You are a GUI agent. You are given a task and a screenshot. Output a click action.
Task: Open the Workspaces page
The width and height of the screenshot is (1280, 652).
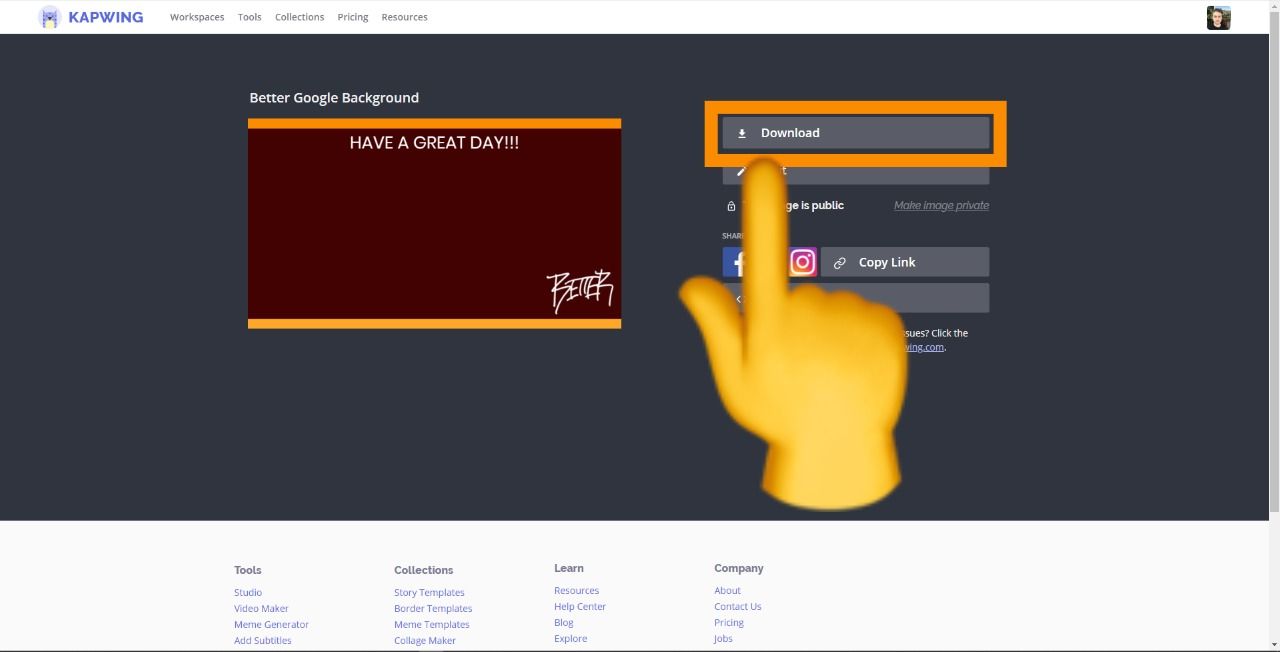[x=196, y=17]
